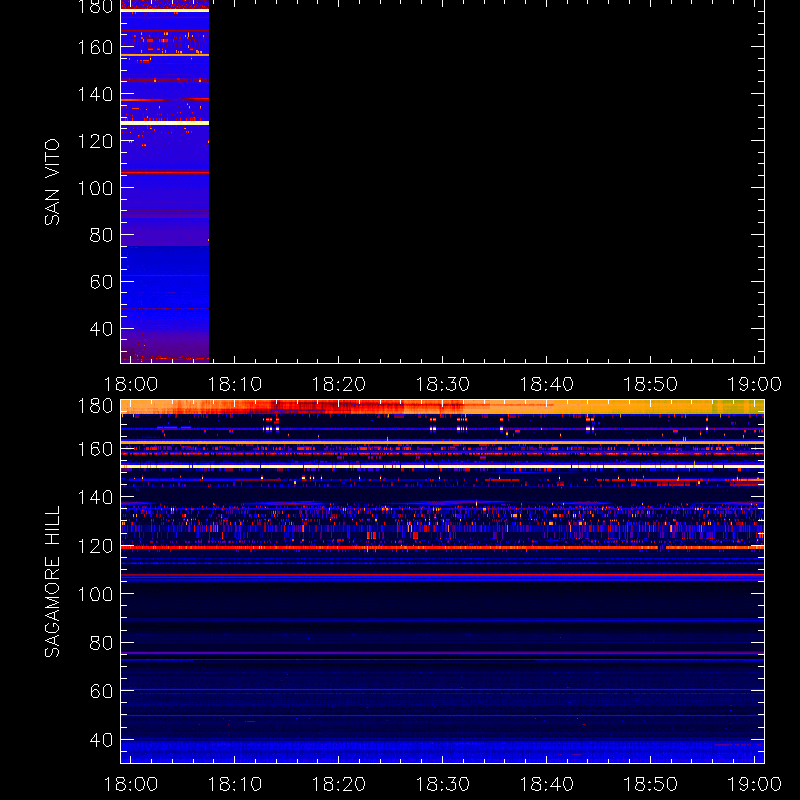Choose the 140 frequency label on Sagamore Hill axis
This screenshot has height=800, width=800.
(x=95, y=497)
